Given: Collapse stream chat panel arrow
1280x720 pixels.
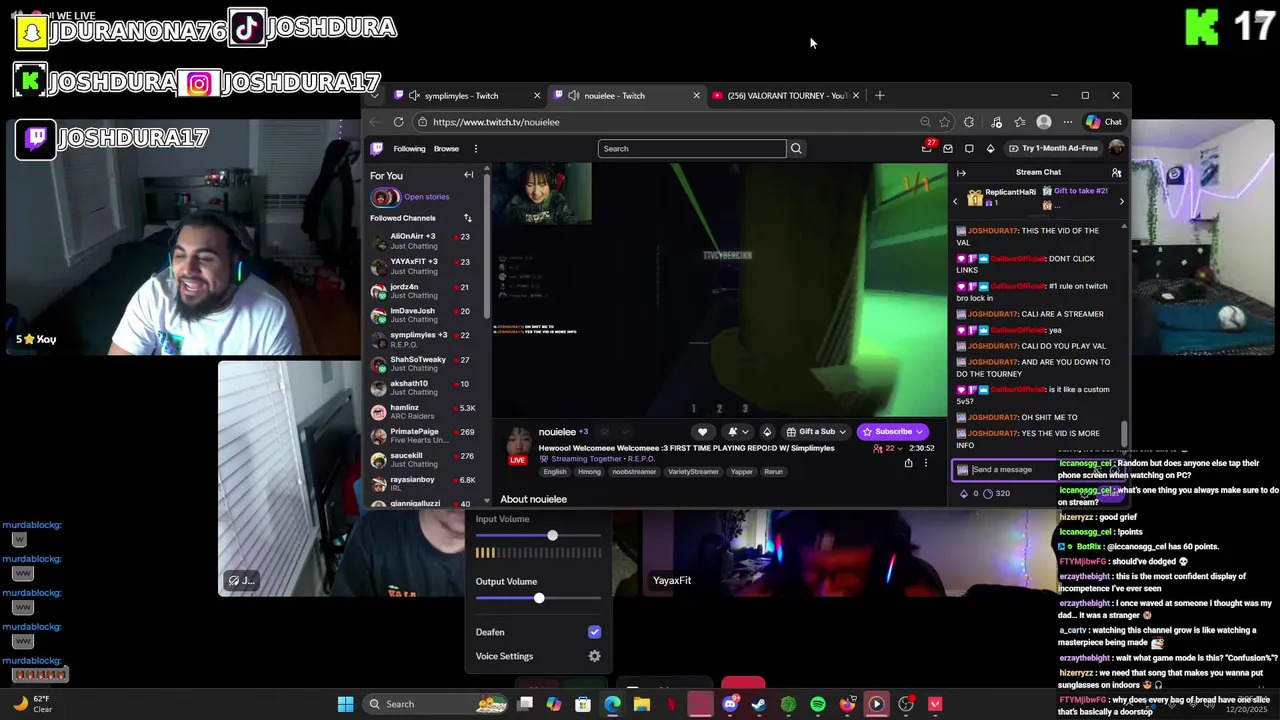Looking at the screenshot, I should coord(961,173).
